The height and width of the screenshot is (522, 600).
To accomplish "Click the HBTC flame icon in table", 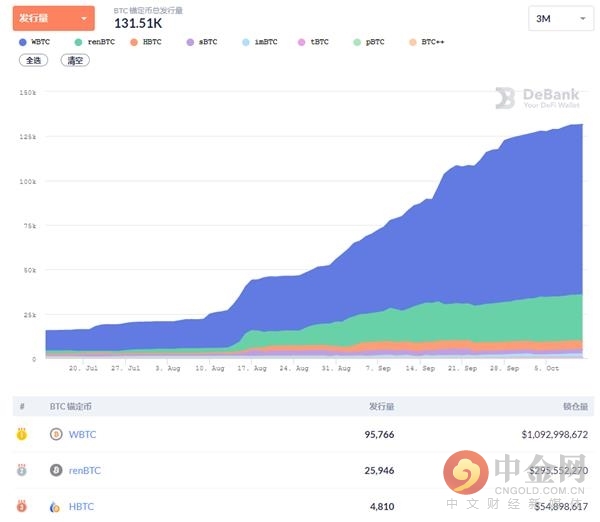I will point(55,507).
